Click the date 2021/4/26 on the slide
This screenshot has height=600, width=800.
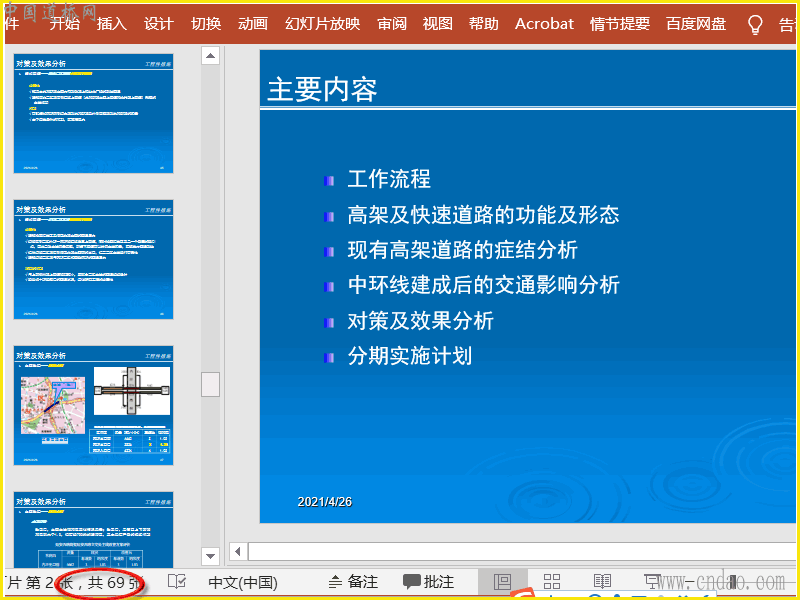pos(325,502)
